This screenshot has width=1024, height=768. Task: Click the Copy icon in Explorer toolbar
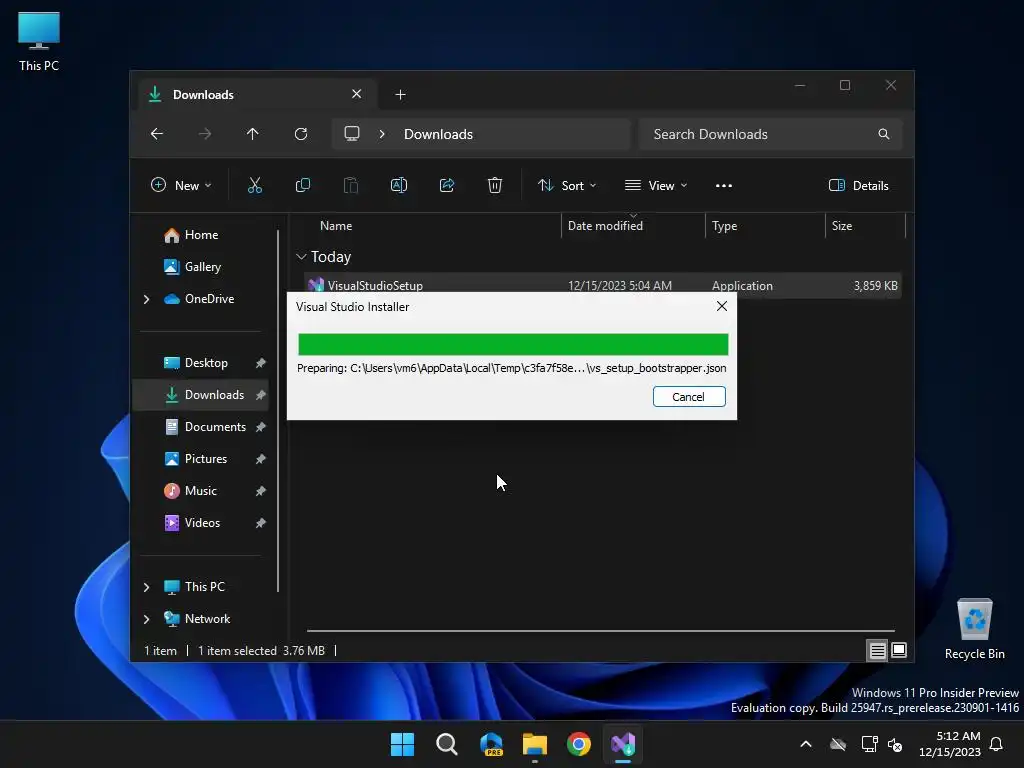[x=302, y=185]
